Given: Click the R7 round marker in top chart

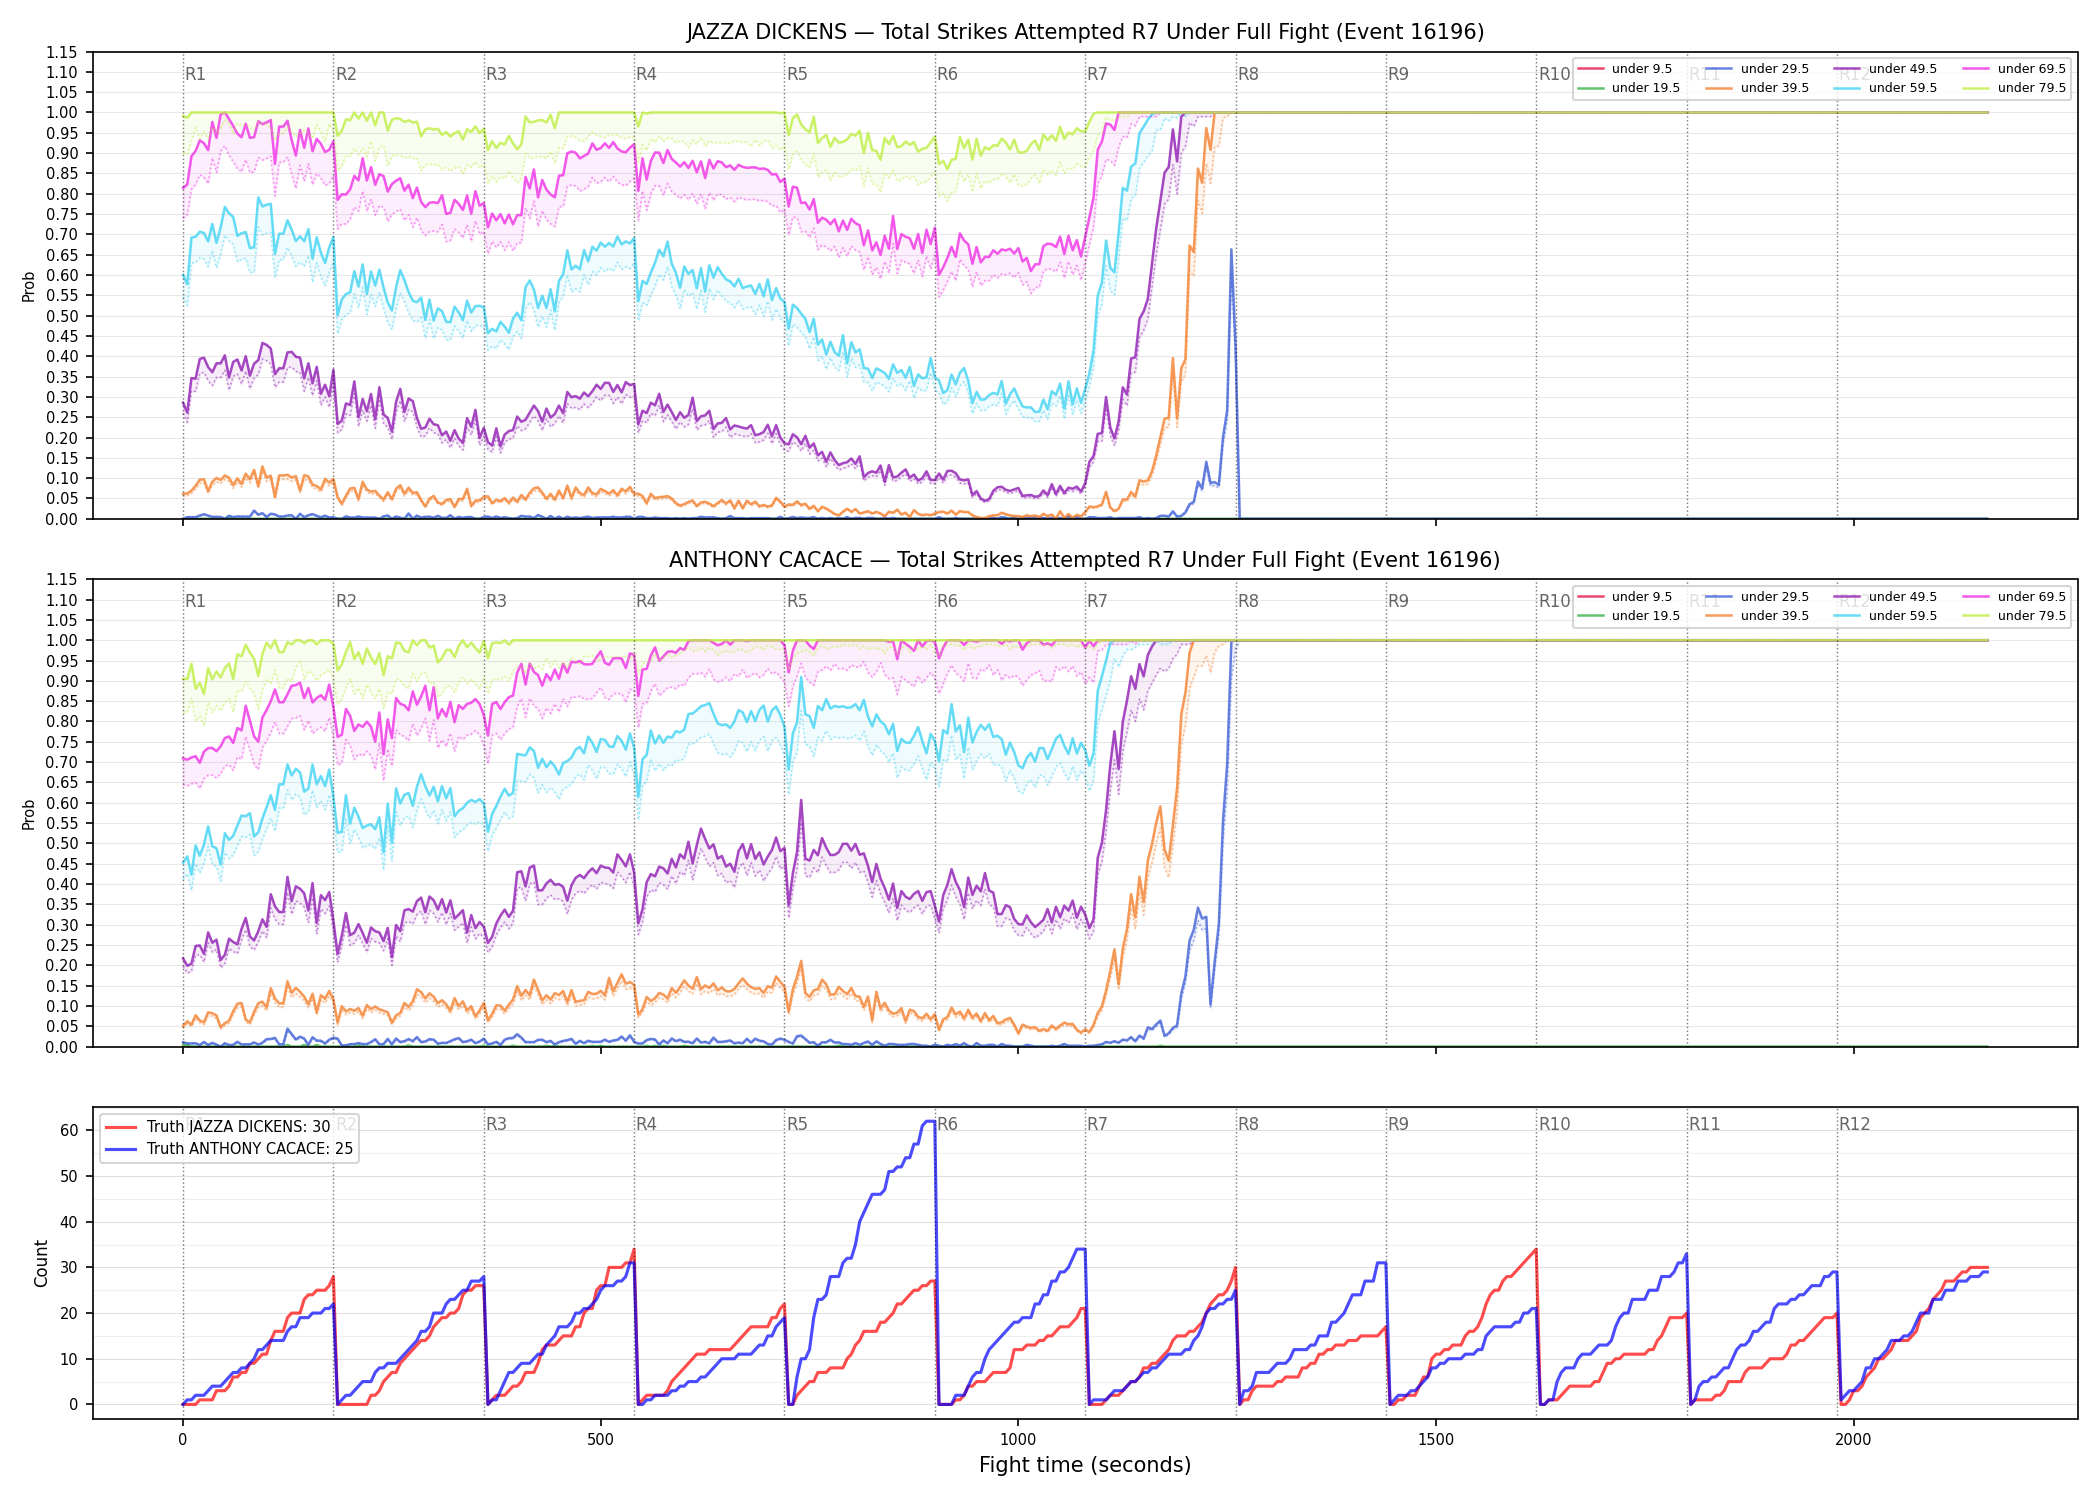Looking at the screenshot, I should pyautogui.click(x=1097, y=74).
